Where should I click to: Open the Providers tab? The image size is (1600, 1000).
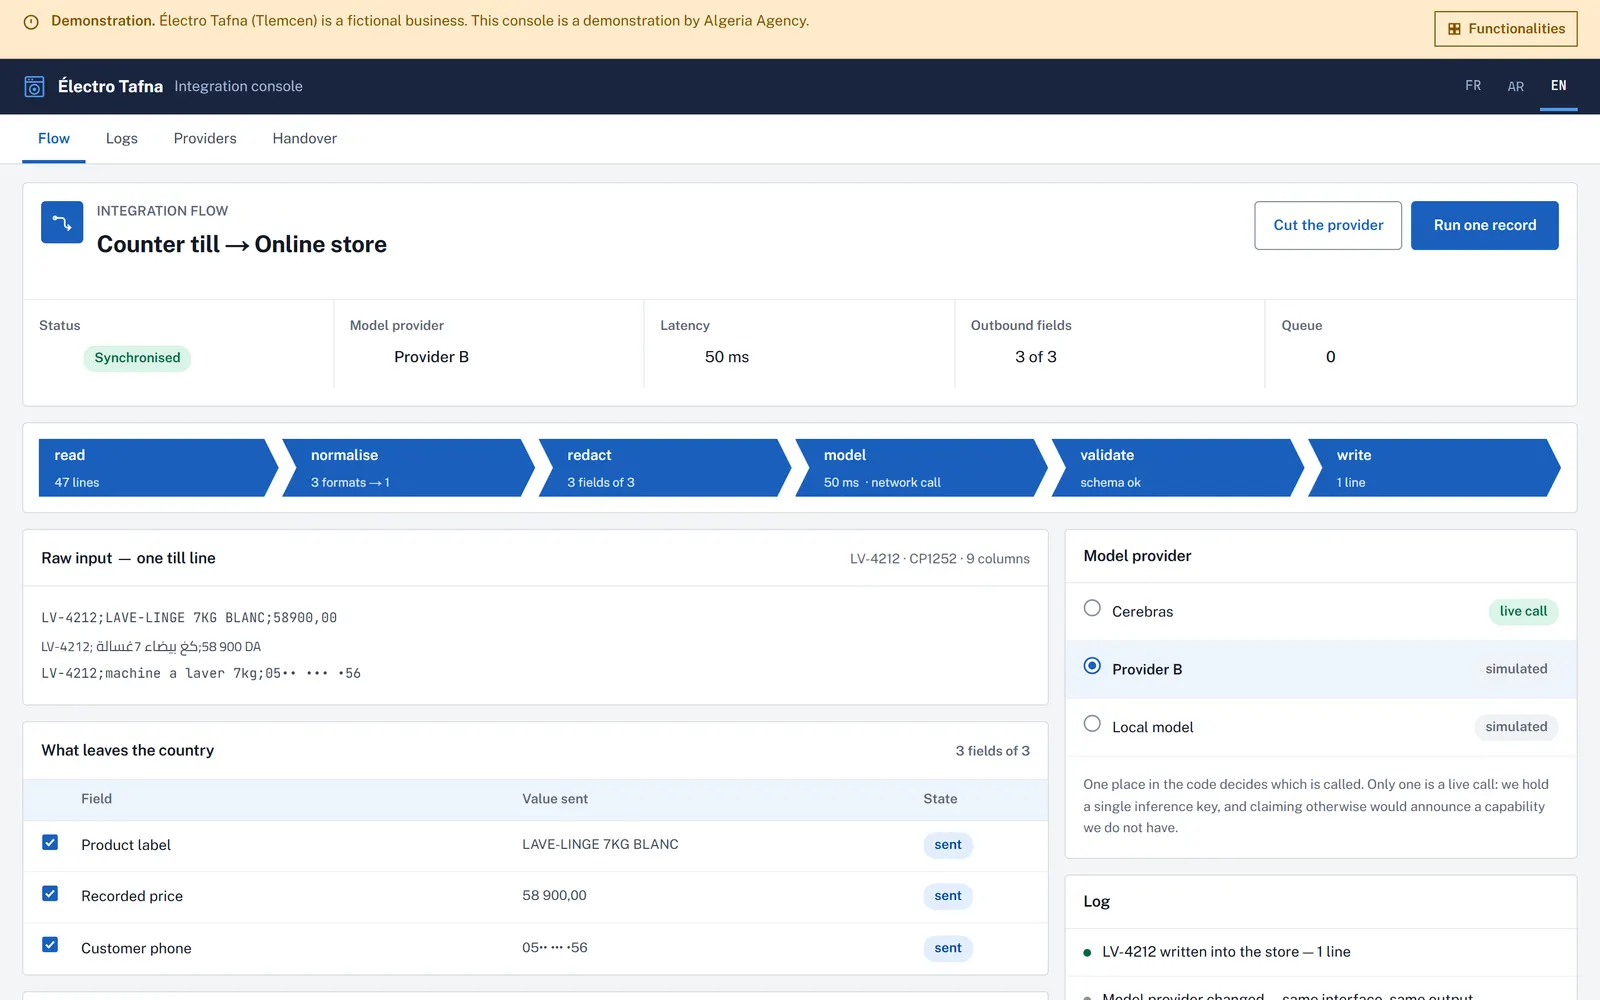(x=205, y=139)
